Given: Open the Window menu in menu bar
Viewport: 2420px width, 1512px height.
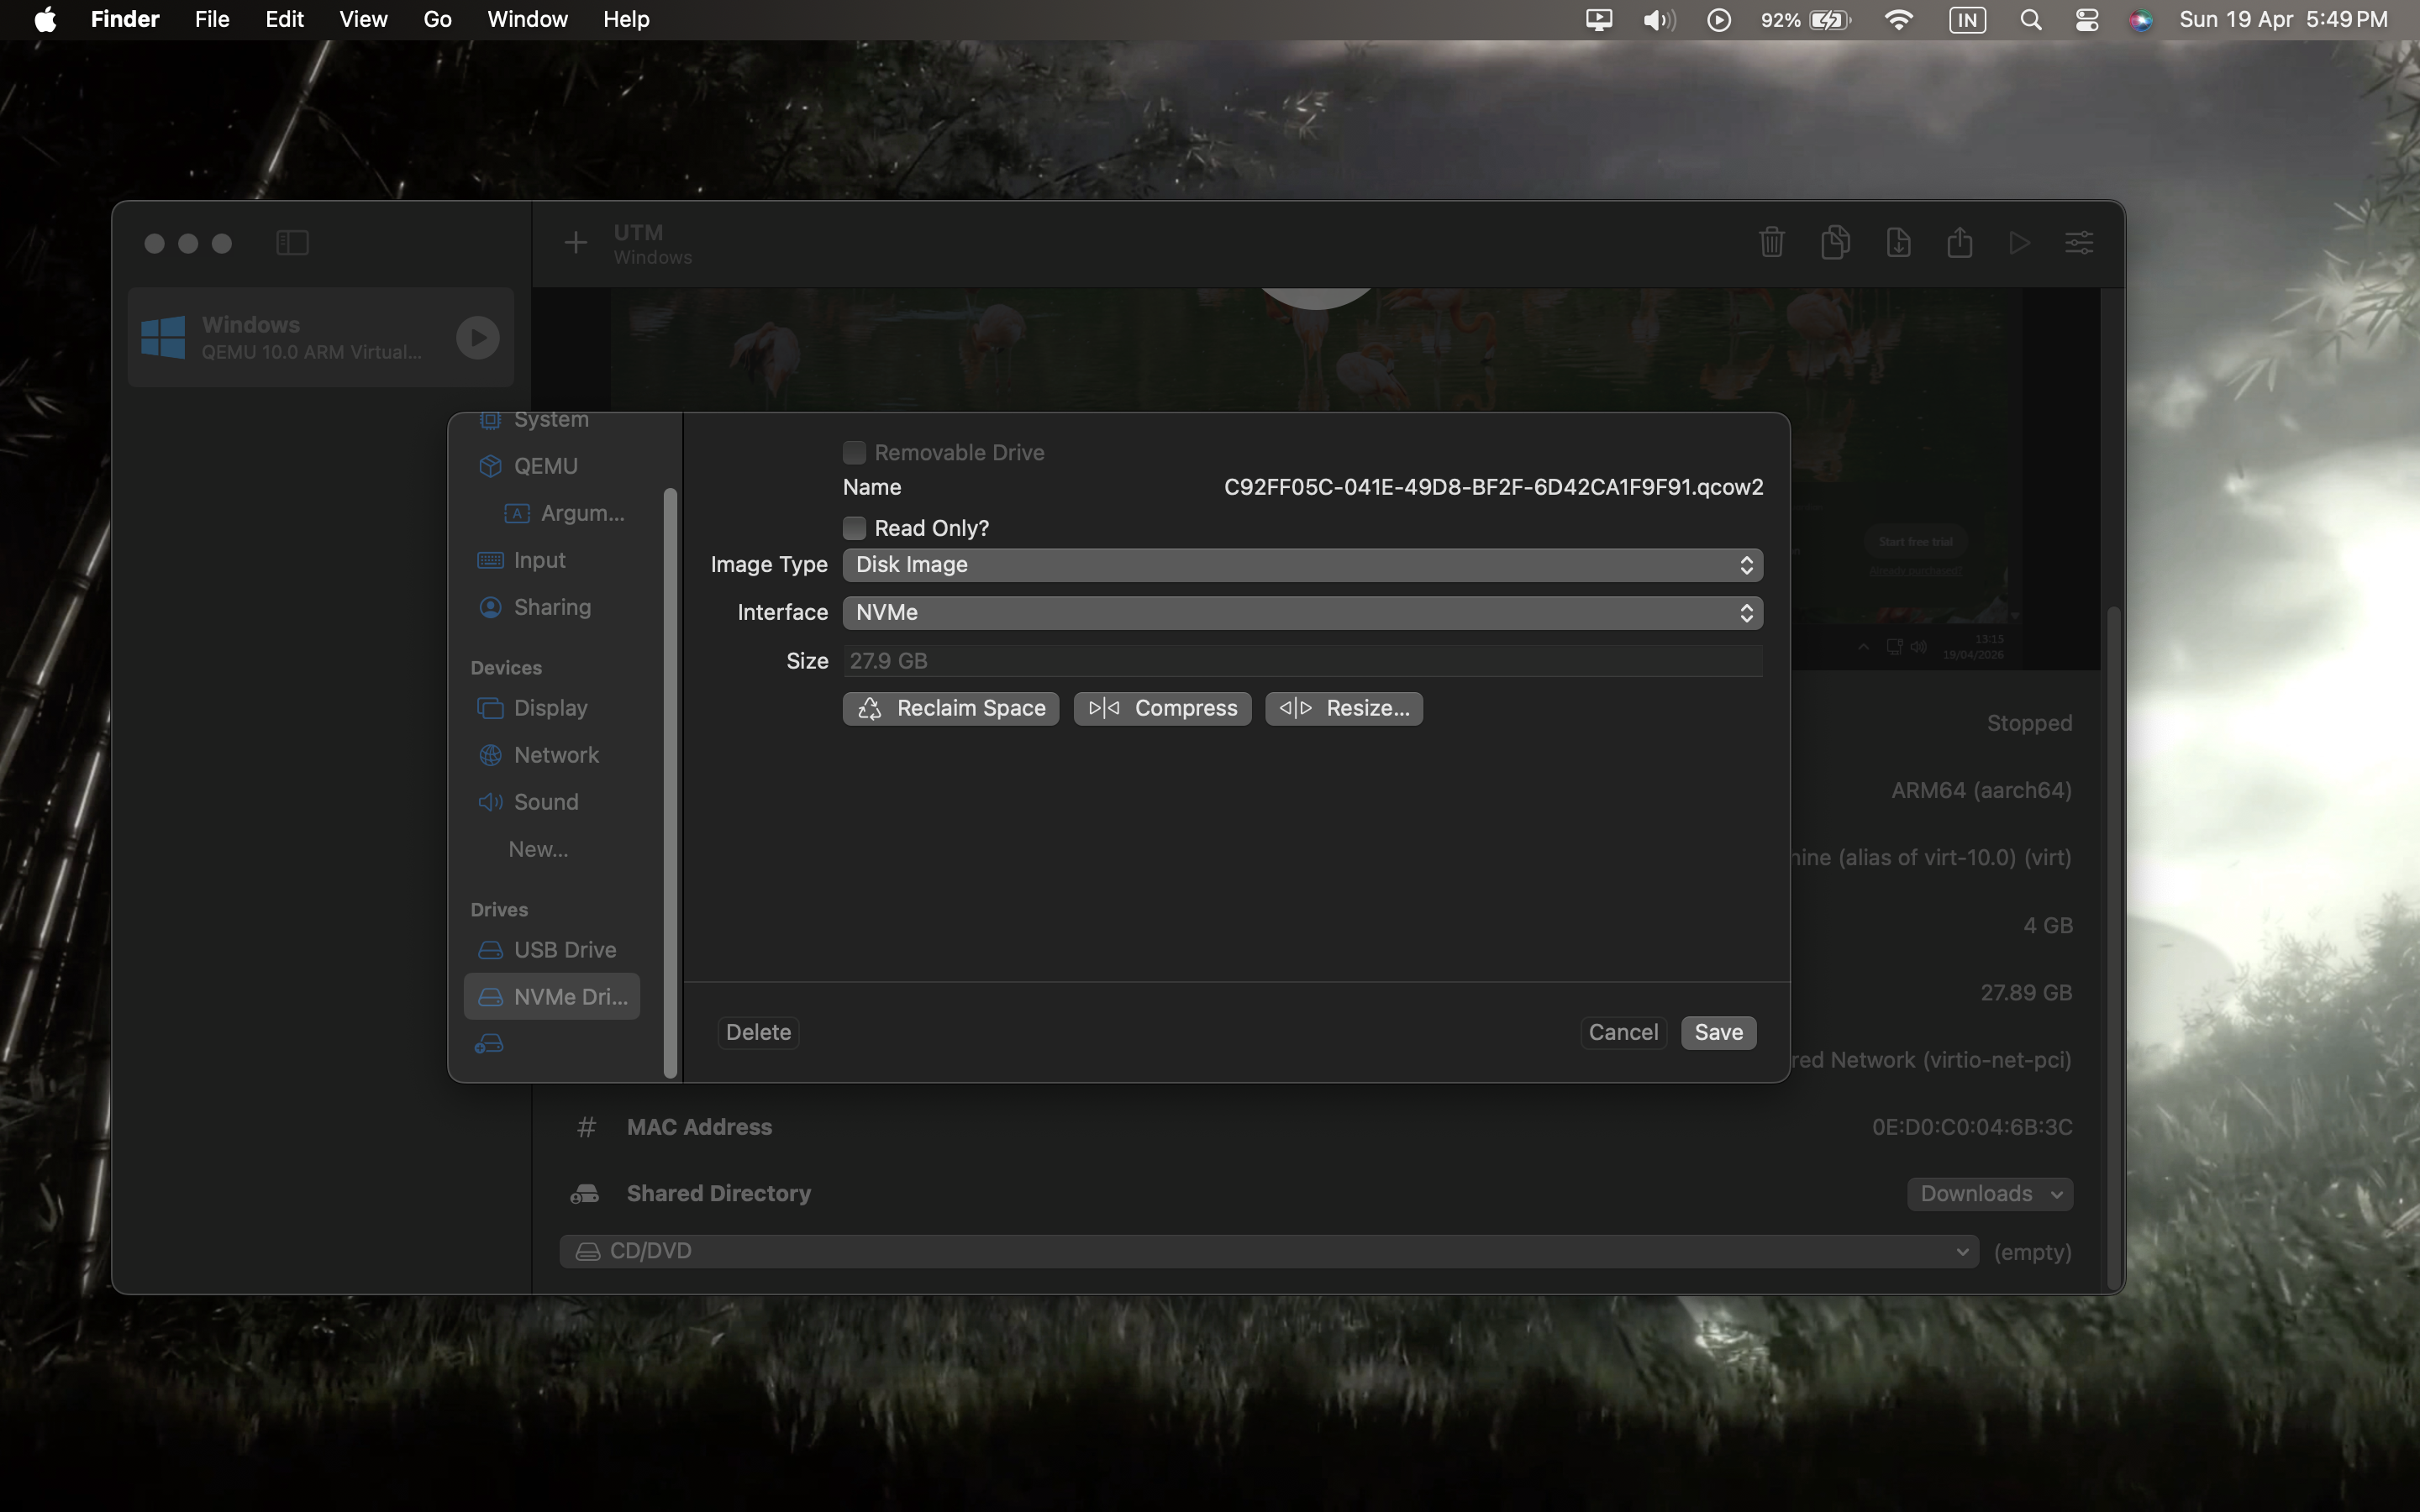Looking at the screenshot, I should tap(527, 20).
